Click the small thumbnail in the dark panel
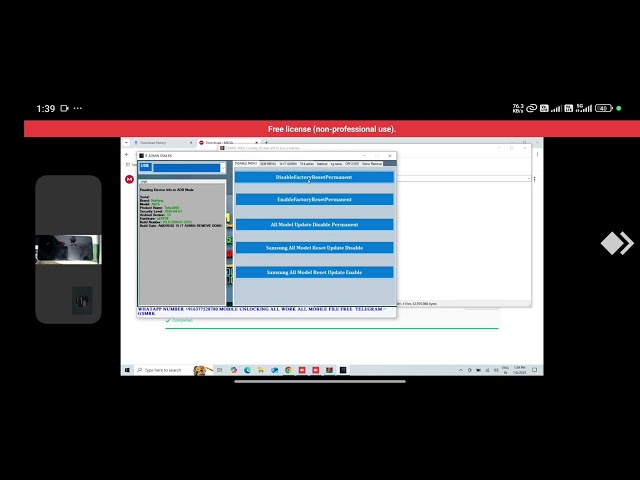640x480 pixels. coord(82,301)
